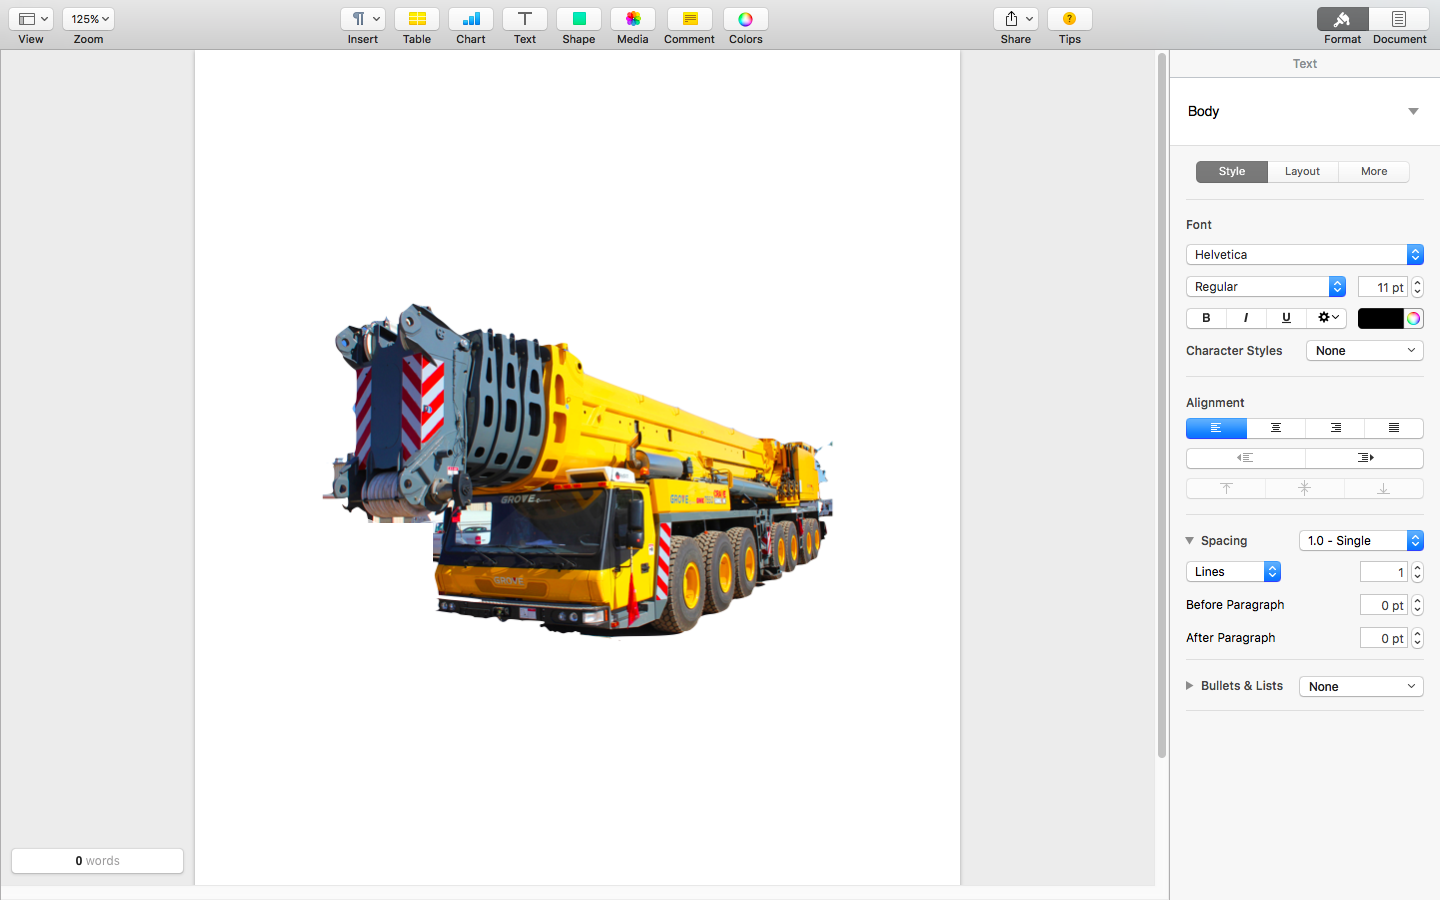Open the line spacing dropdown

[1361, 540]
